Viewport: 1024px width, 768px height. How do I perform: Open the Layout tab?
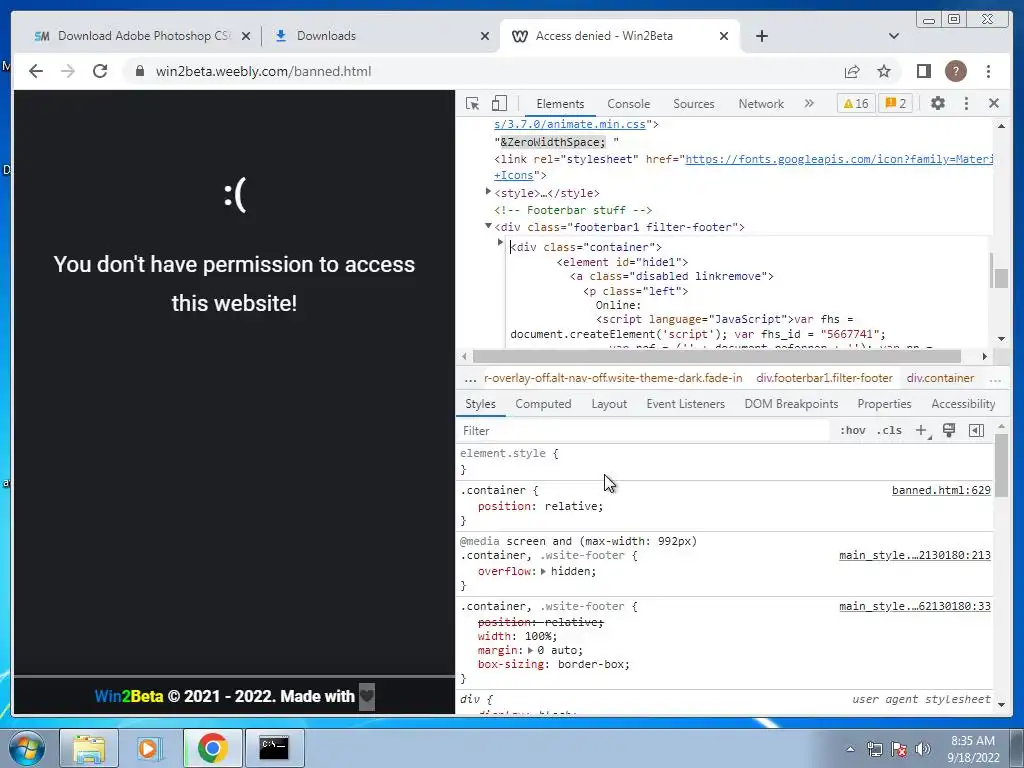click(x=609, y=404)
